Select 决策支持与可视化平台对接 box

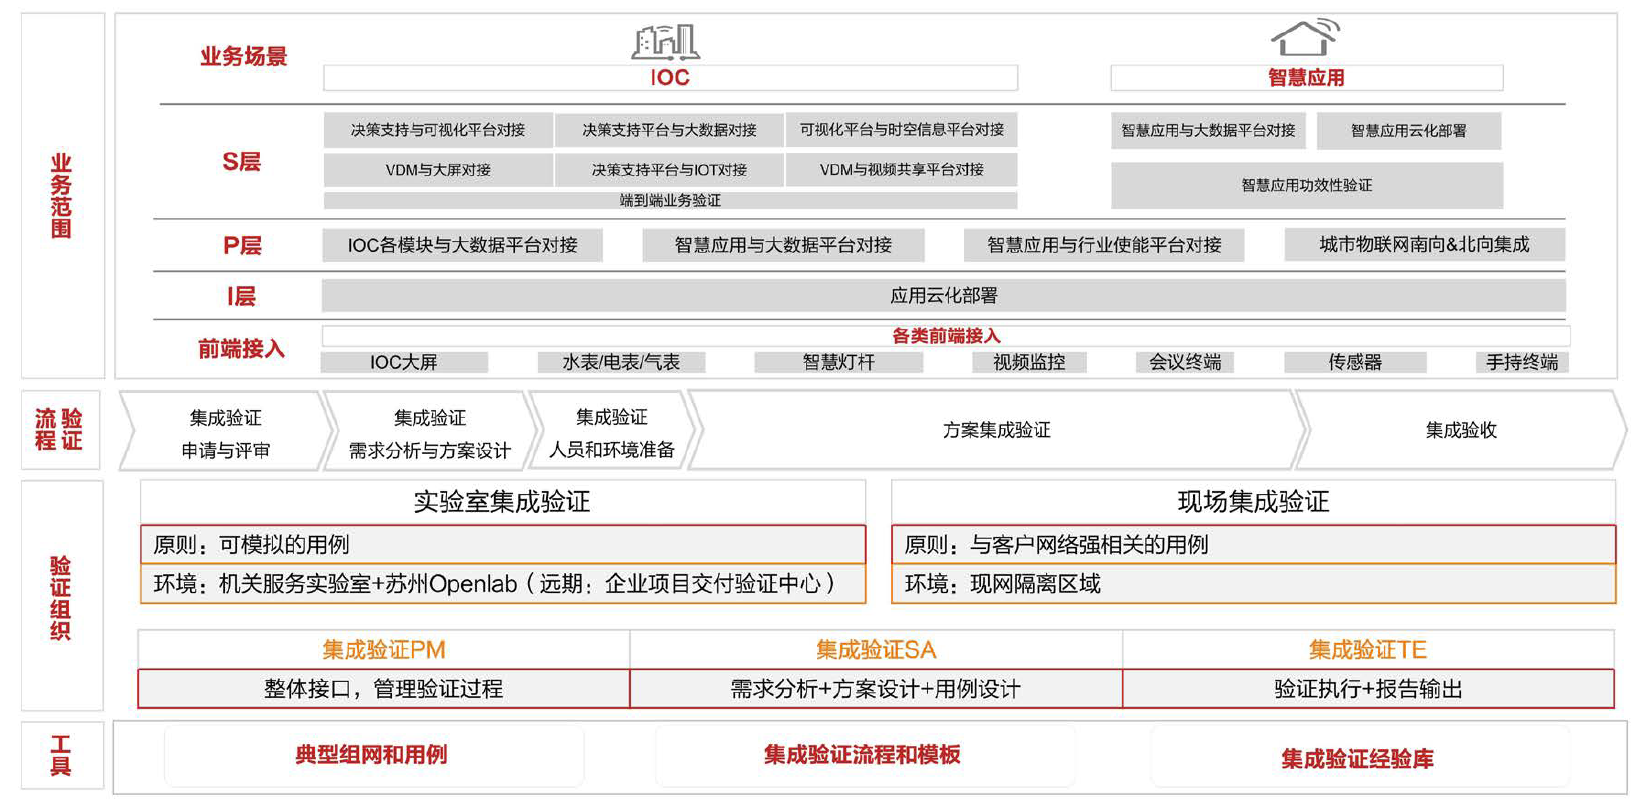[438, 130]
